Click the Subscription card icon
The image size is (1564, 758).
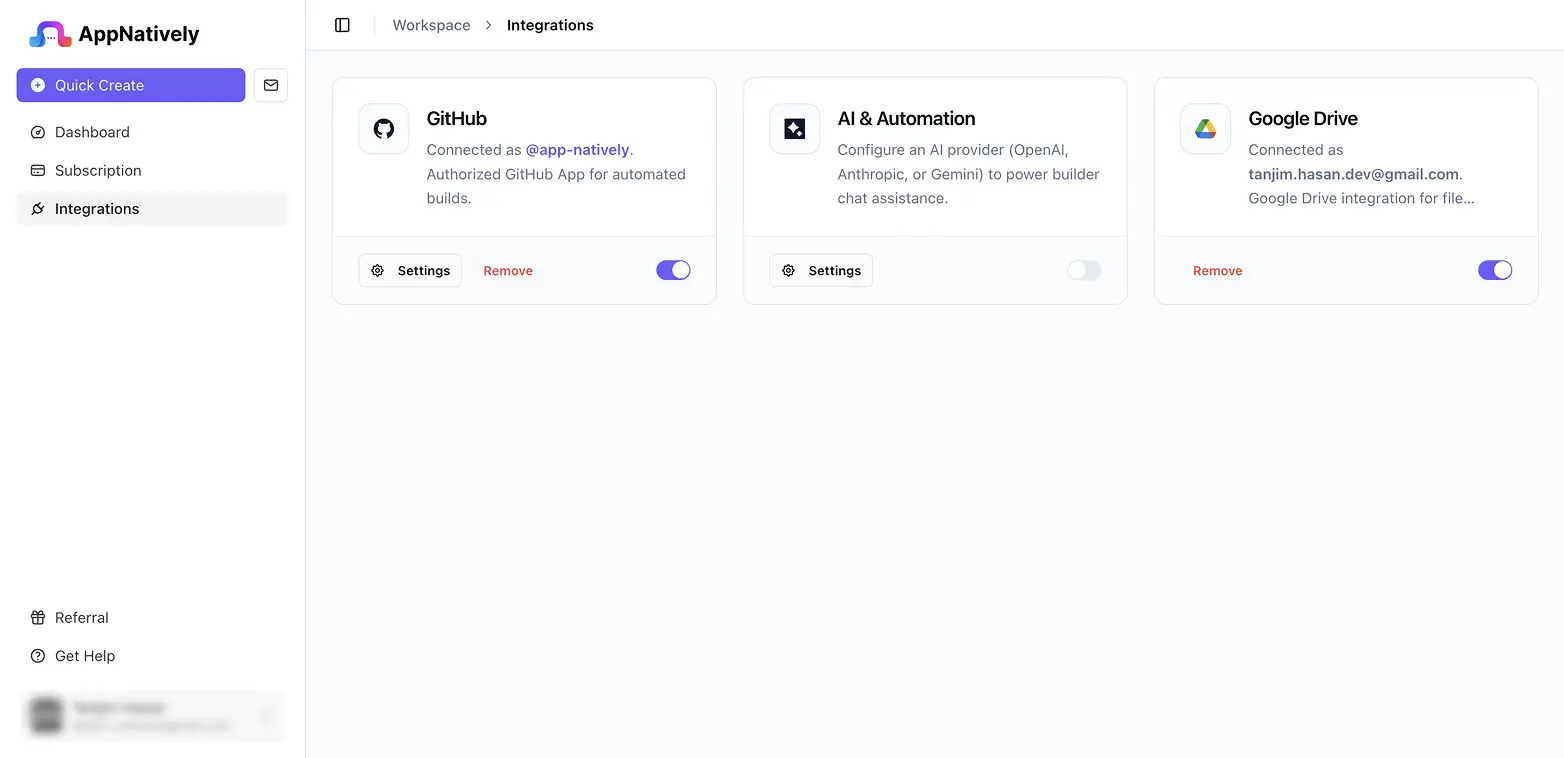pyautogui.click(x=38, y=170)
